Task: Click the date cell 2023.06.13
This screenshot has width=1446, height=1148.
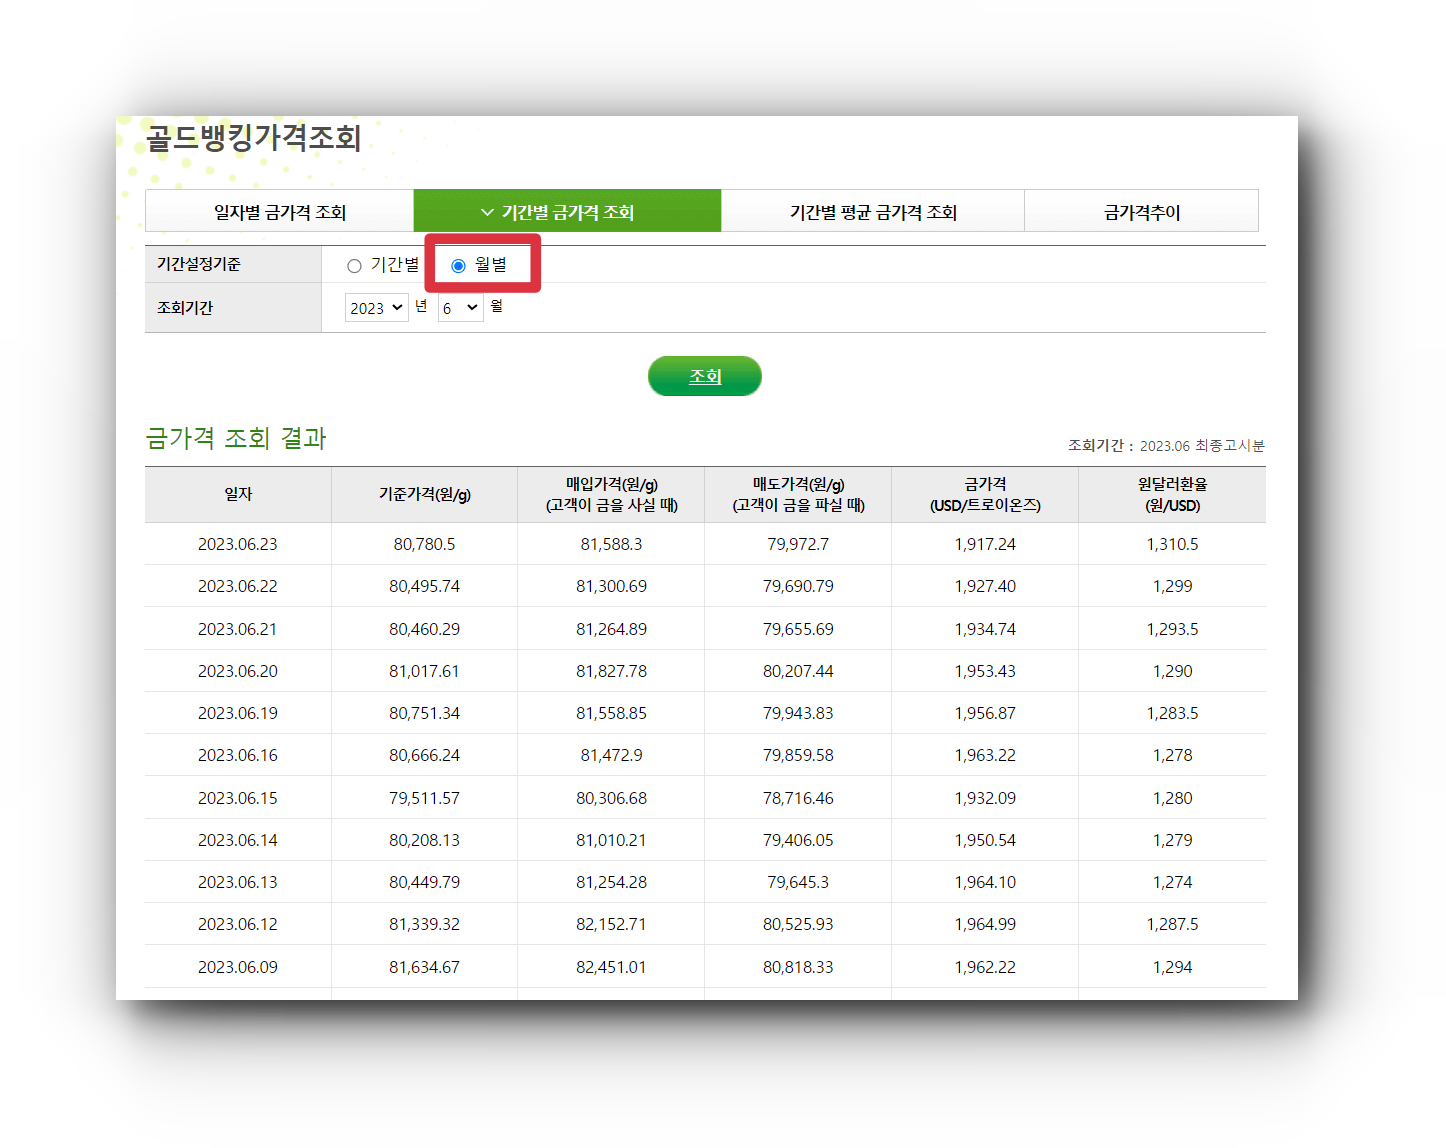Action: [x=238, y=882]
